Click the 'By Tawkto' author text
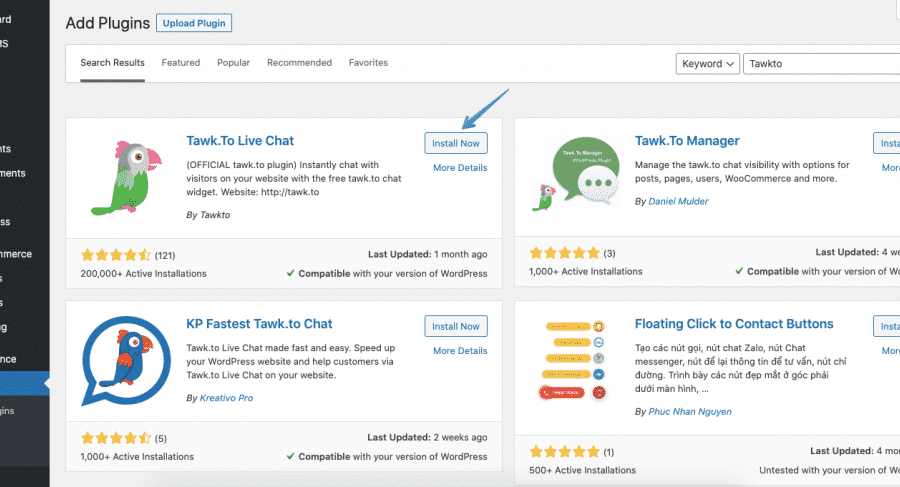The height and width of the screenshot is (487, 900). click(208, 215)
